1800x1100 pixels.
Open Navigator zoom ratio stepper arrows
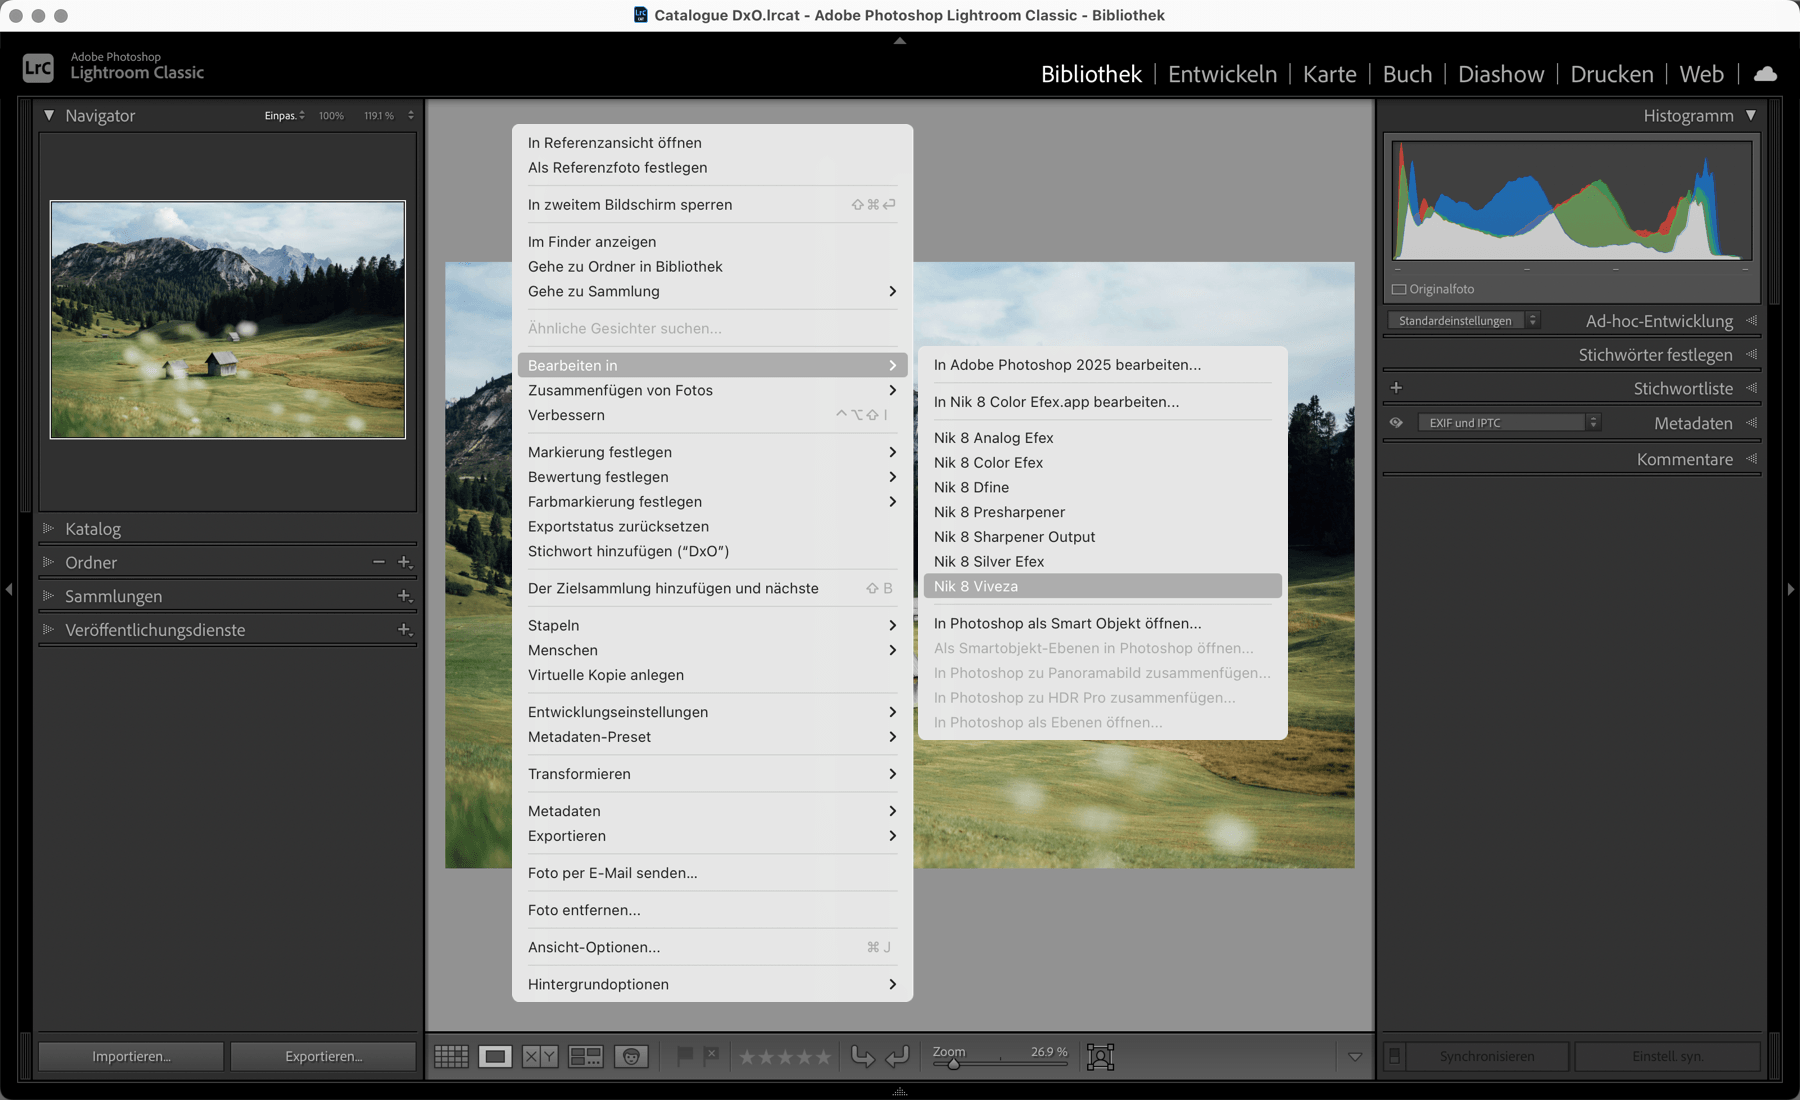tap(411, 116)
